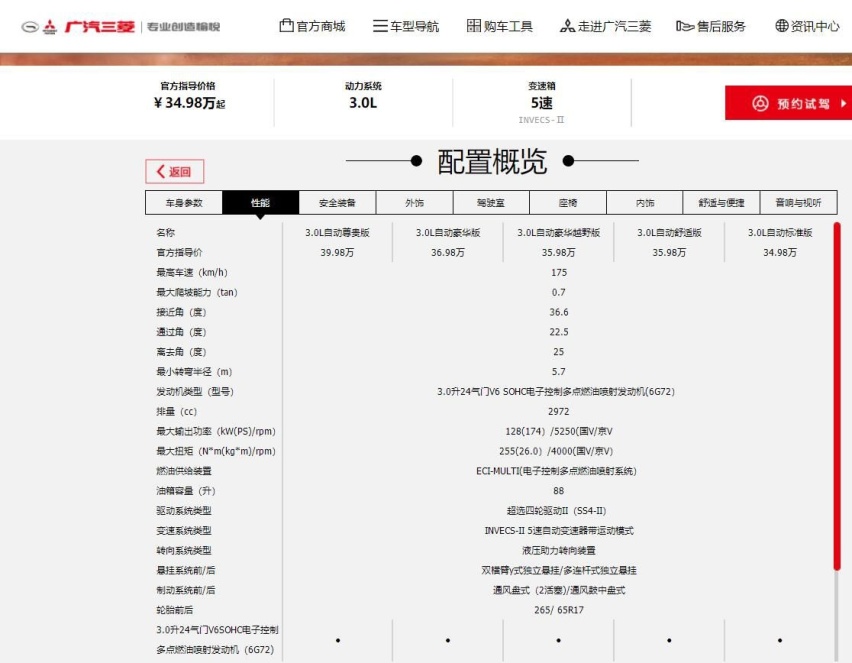Image resolution: width=852 pixels, height=663 pixels.
Task: Click the 变速箱 5速 summary
Action: pyautogui.click(x=542, y=102)
